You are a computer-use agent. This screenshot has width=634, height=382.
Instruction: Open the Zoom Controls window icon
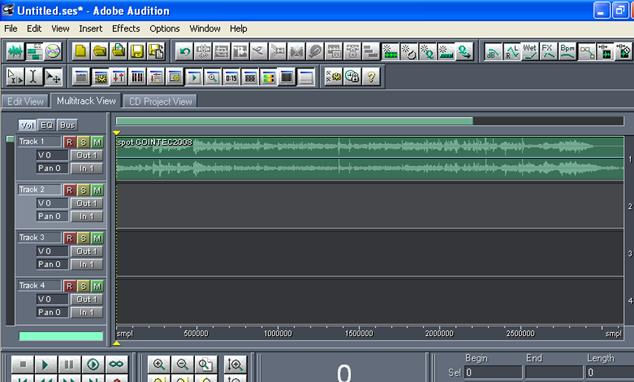pos(212,76)
